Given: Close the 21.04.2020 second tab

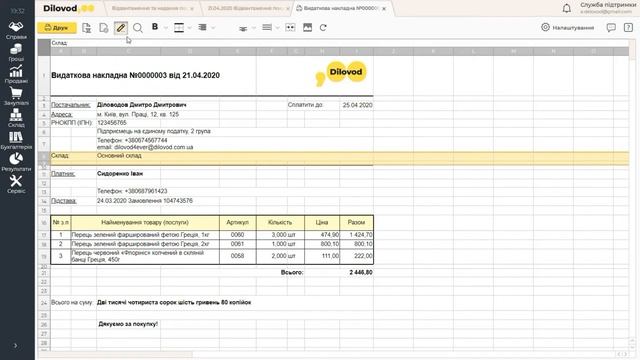Looking at the screenshot, I should pyautogui.click(x=288, y=9).
